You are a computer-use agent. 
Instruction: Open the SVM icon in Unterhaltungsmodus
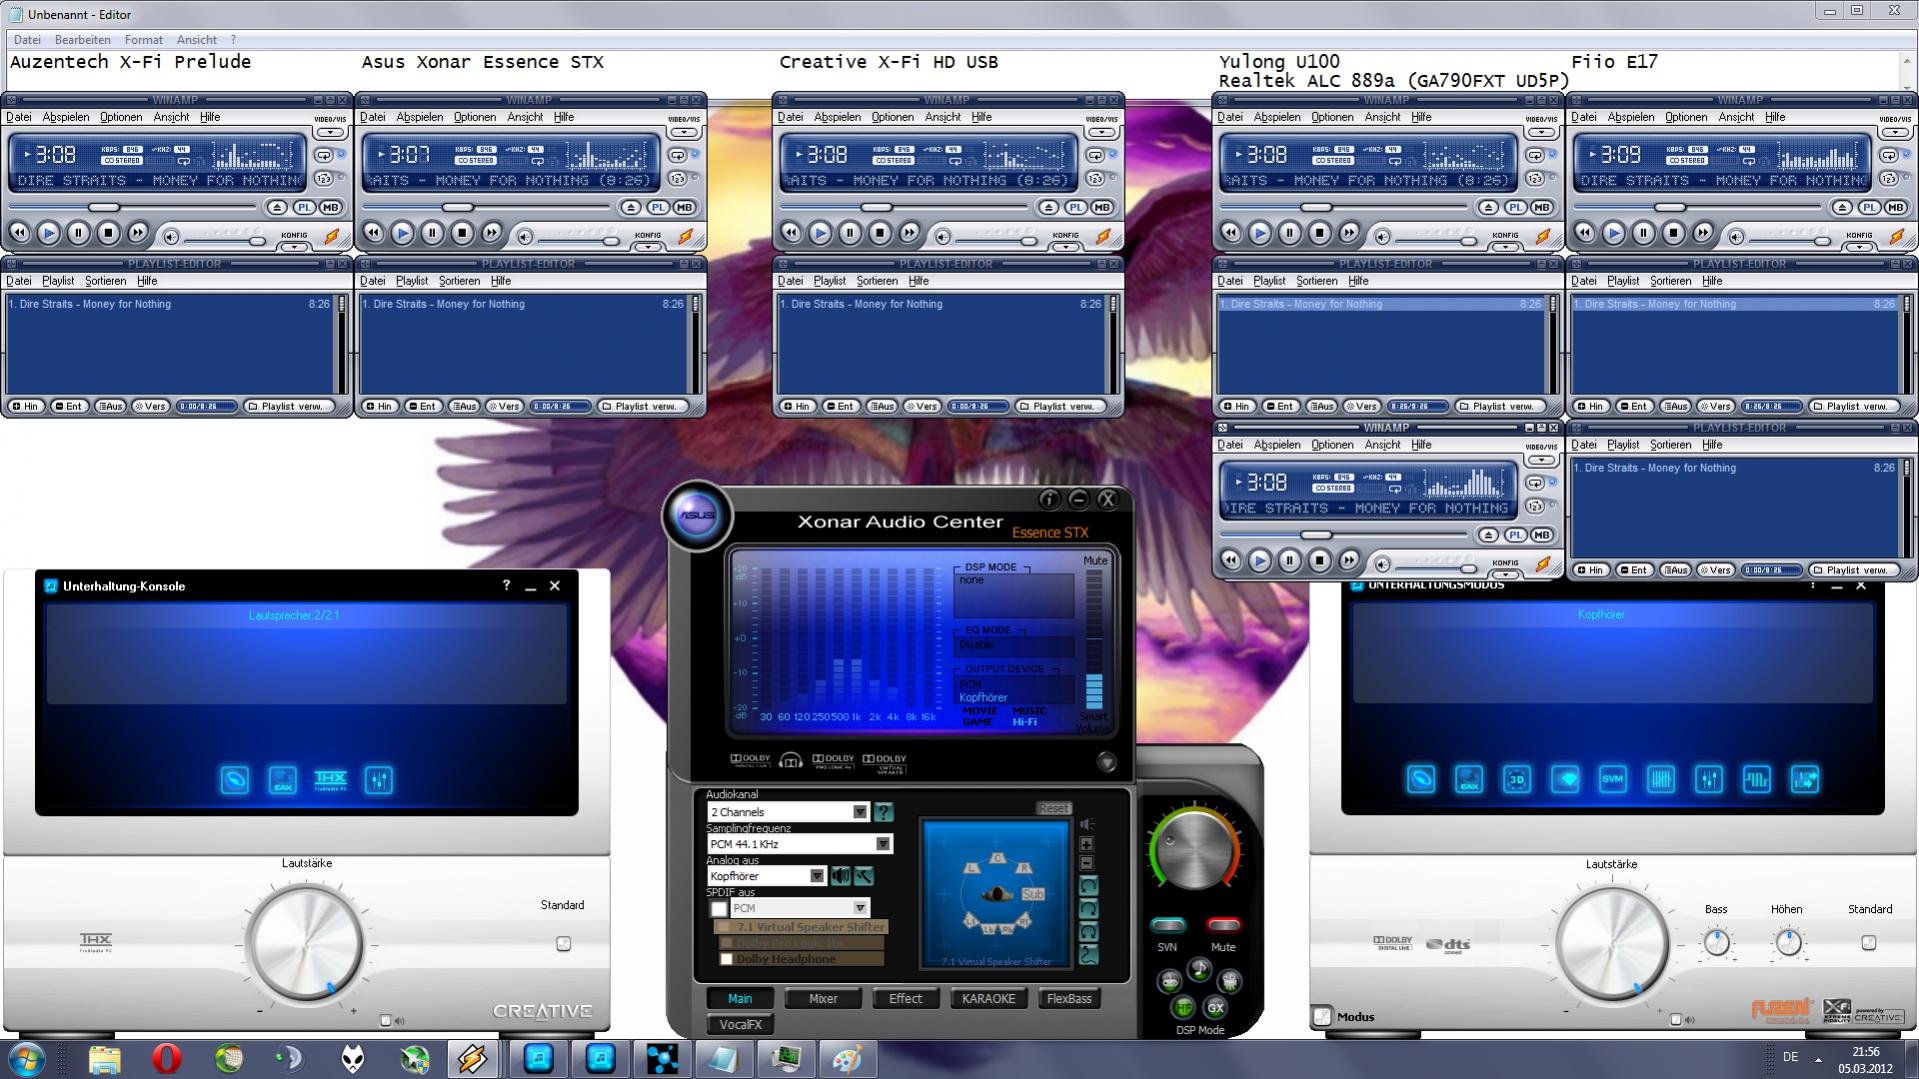click(x=1613, y=779)
